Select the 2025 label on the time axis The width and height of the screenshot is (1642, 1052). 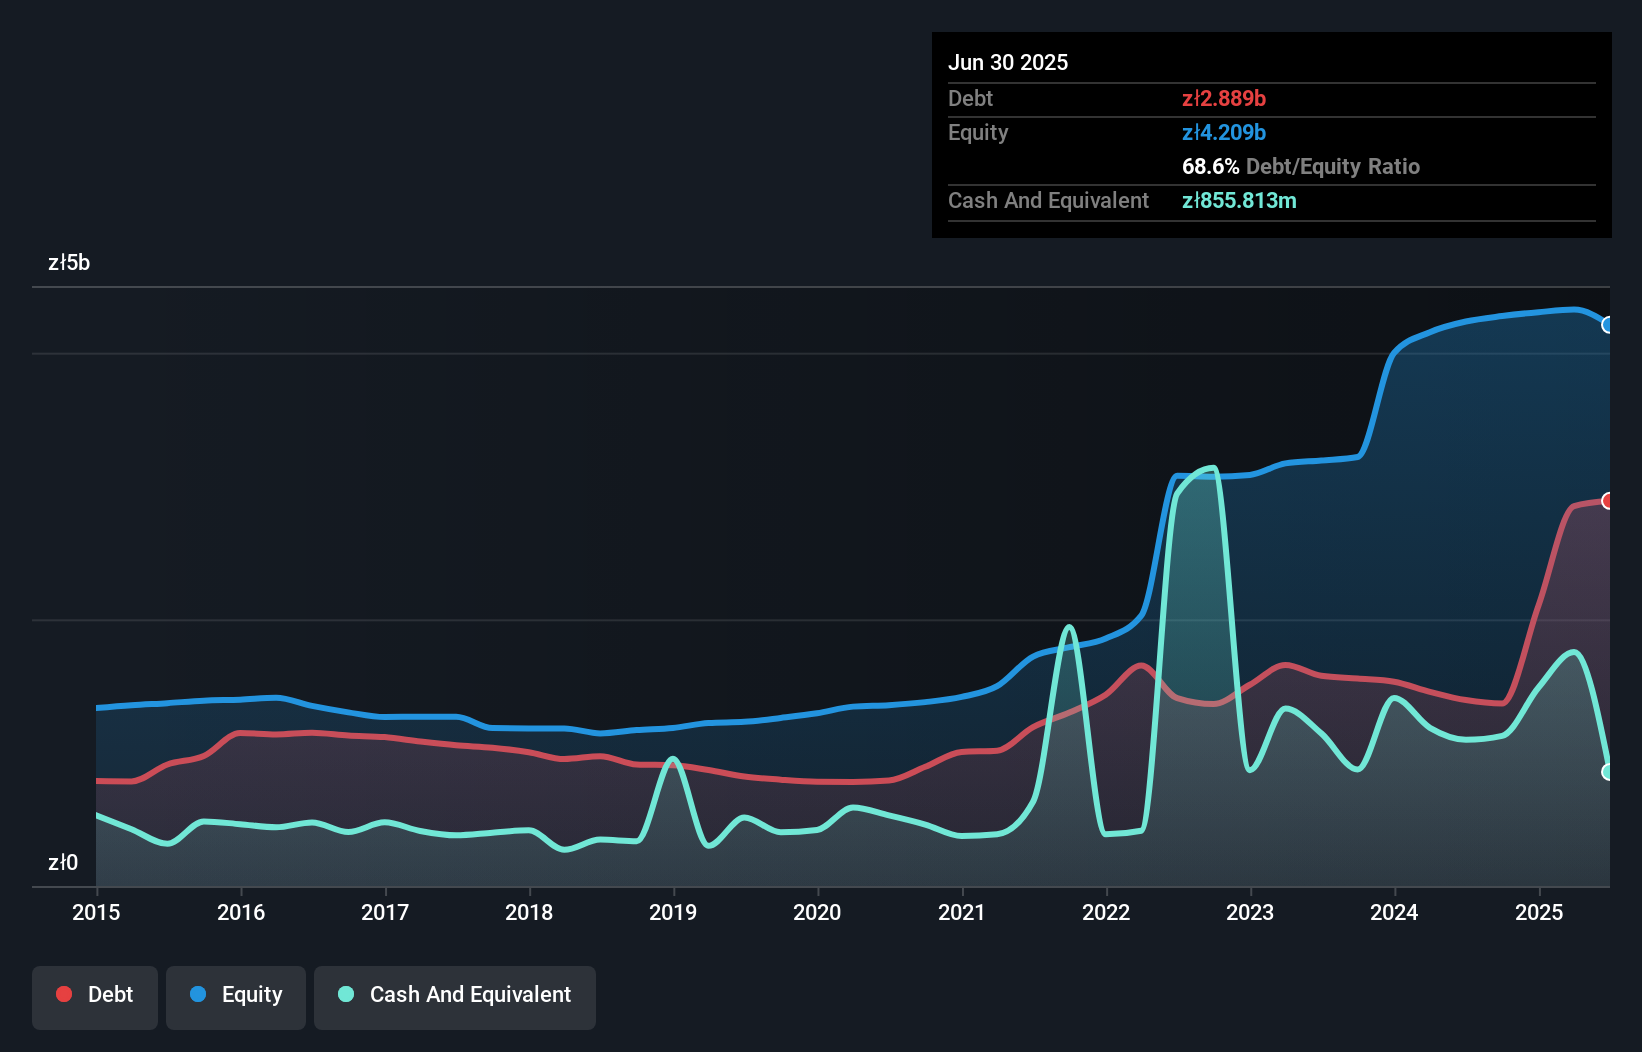(1540, 912)
